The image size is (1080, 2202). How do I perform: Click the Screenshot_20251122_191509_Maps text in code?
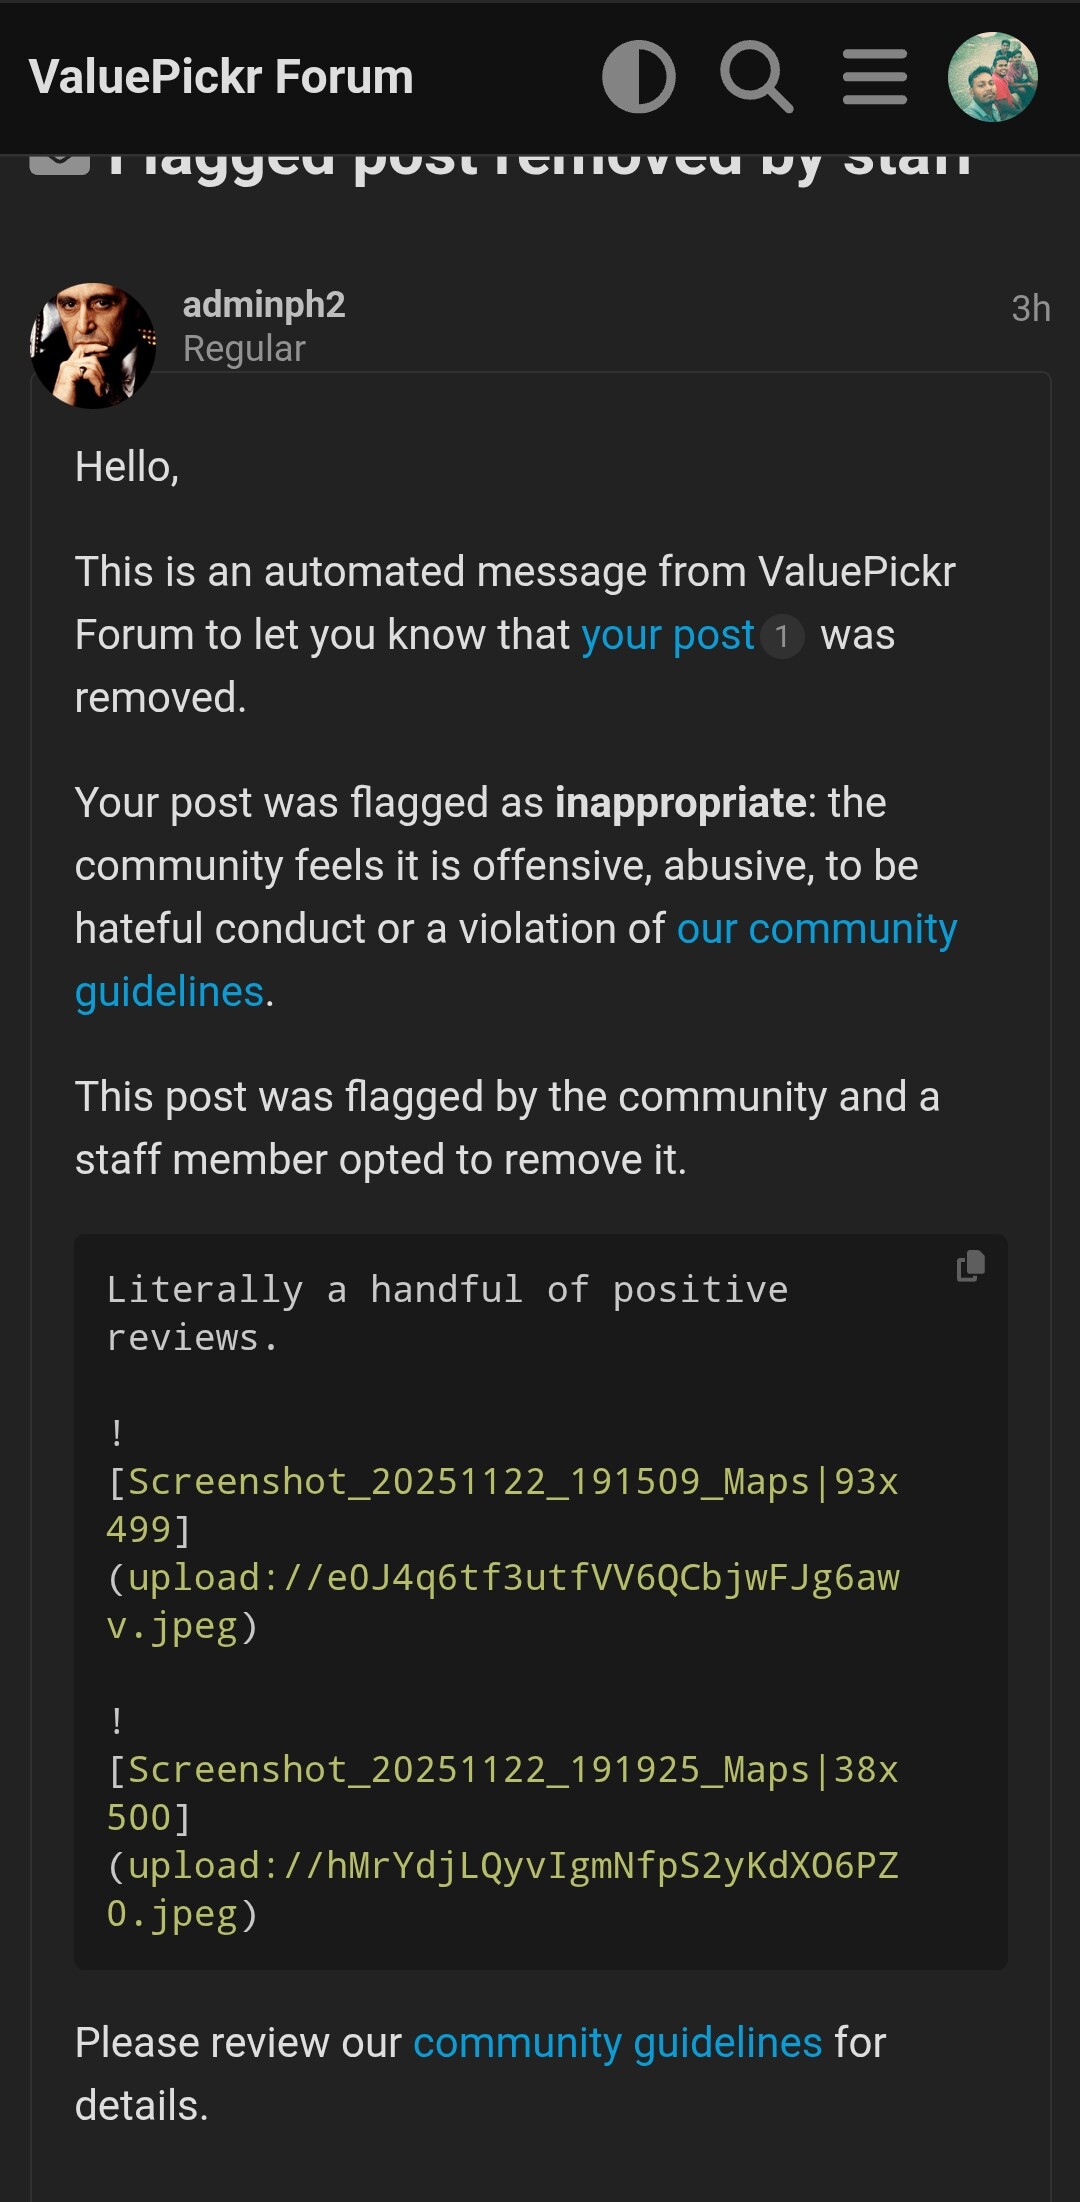pos(468,1482)
